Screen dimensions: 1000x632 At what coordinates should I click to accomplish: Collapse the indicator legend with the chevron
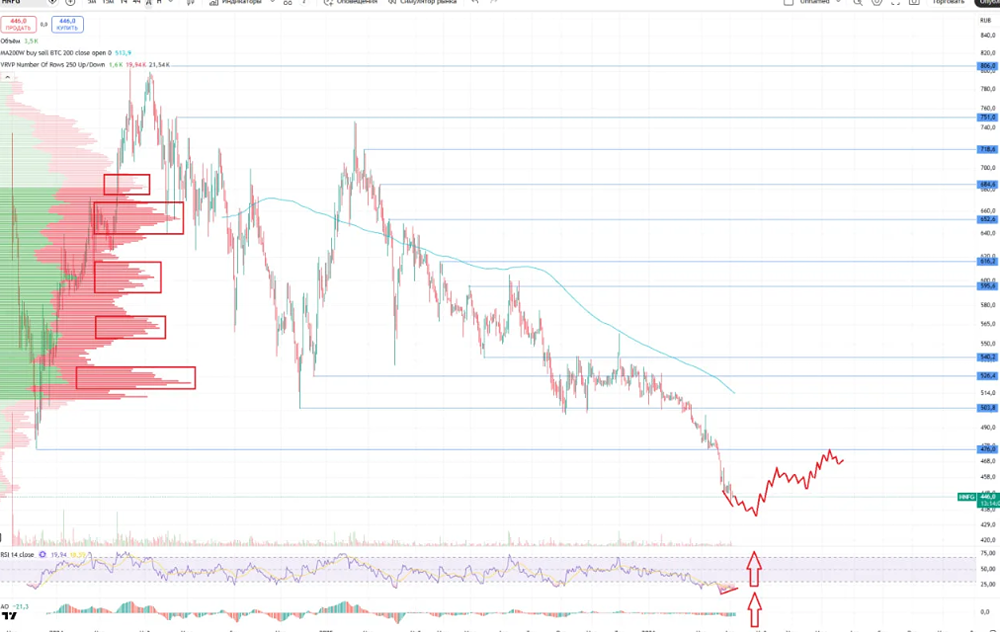[x=8, y=77]
